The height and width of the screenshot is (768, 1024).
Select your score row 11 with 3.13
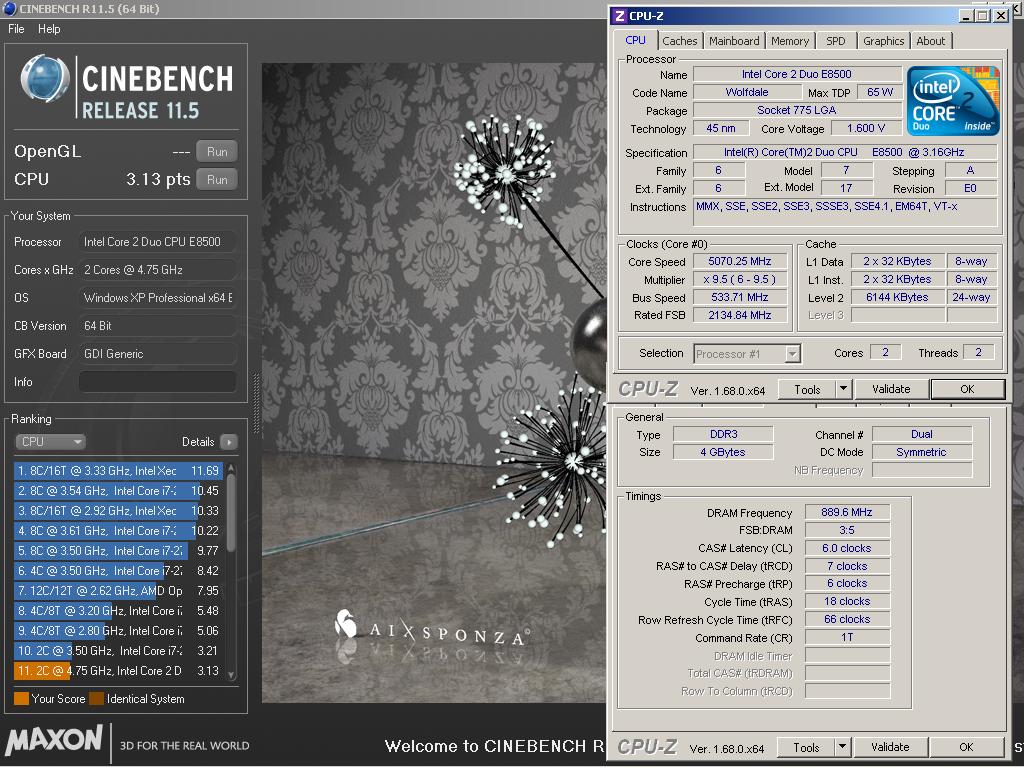(x=118, y=671)
